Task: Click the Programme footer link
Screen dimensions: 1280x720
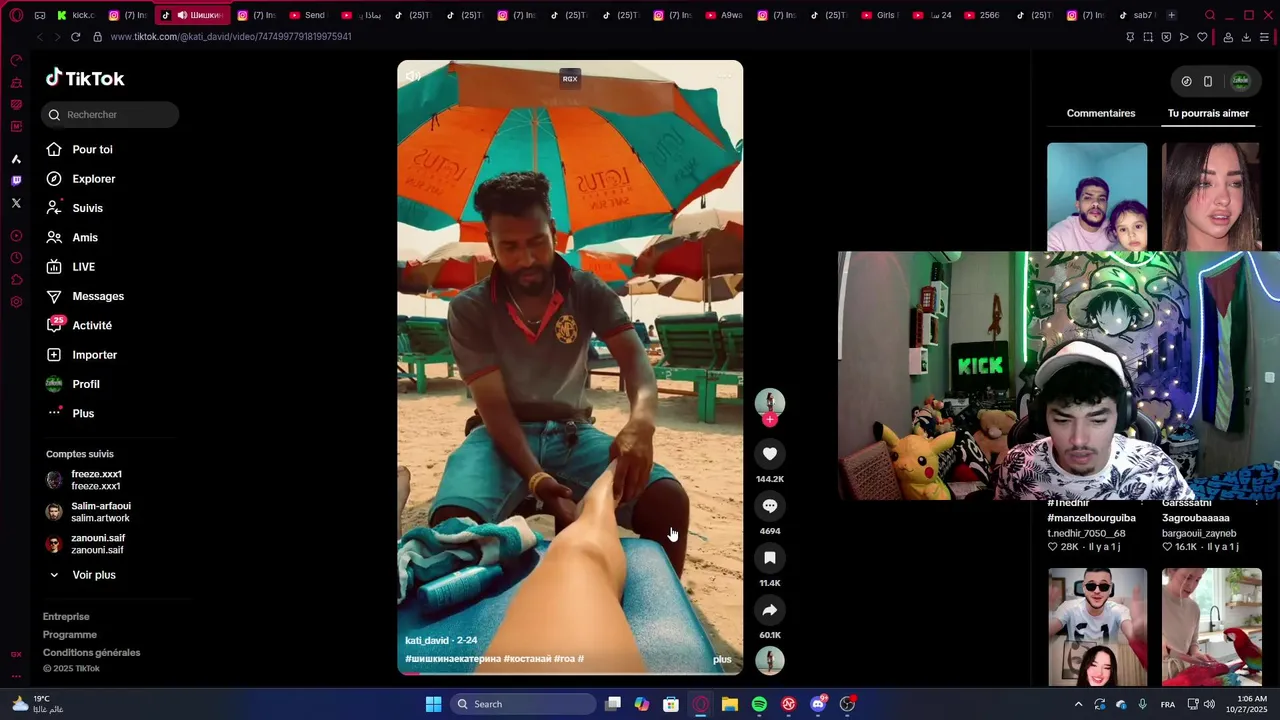Action: click(70, 635)
